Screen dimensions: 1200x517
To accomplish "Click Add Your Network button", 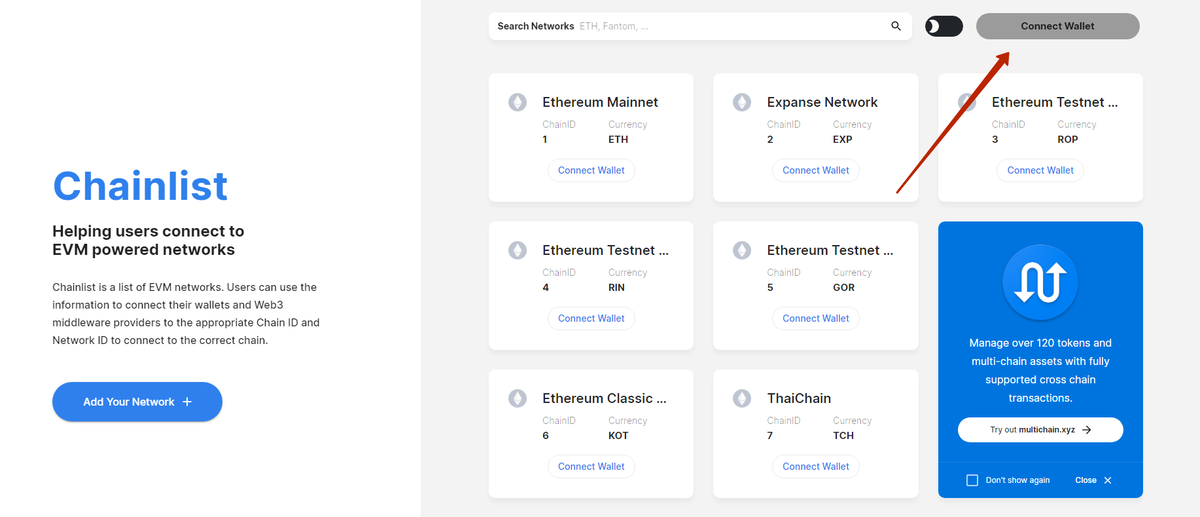I will pyautogui.click(x=137, y=402).
